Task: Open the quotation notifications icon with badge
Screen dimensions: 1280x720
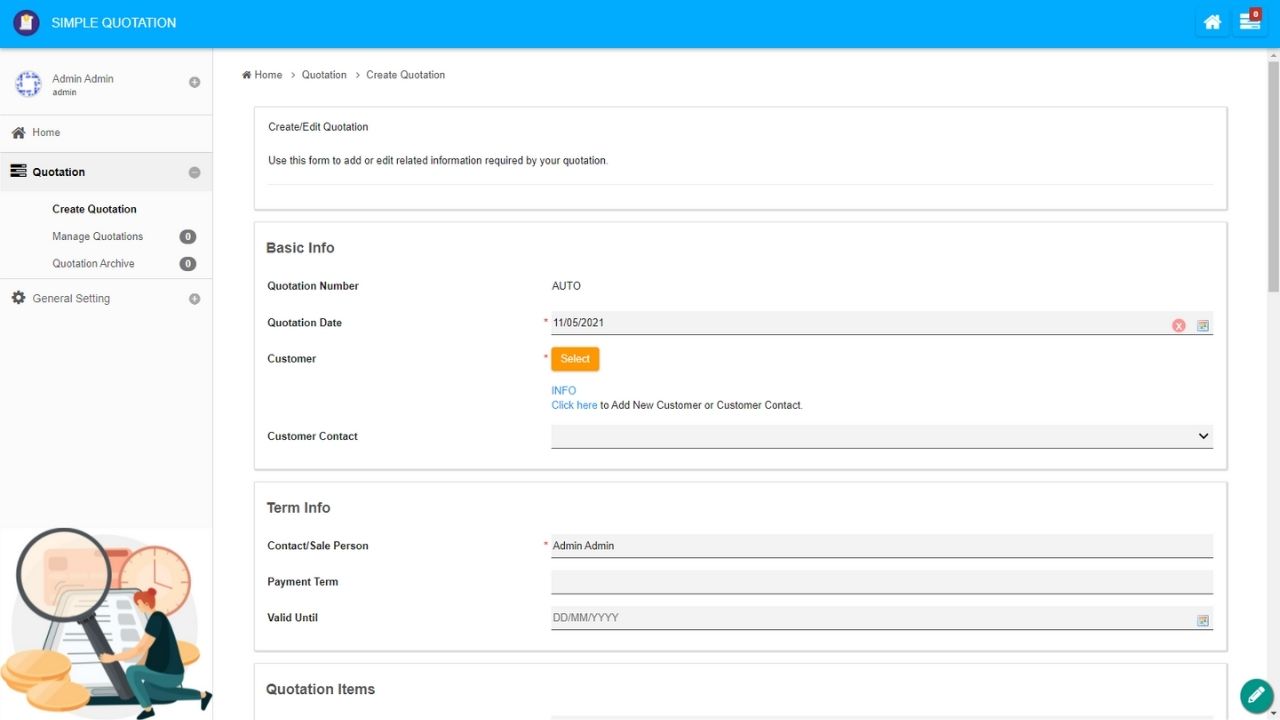Action: 1250,22
